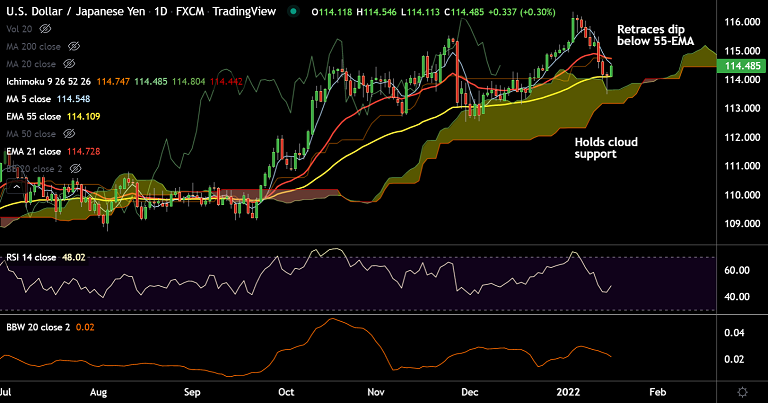Click the green market status dot
The image size is (768, 403).
pos(293,11)
